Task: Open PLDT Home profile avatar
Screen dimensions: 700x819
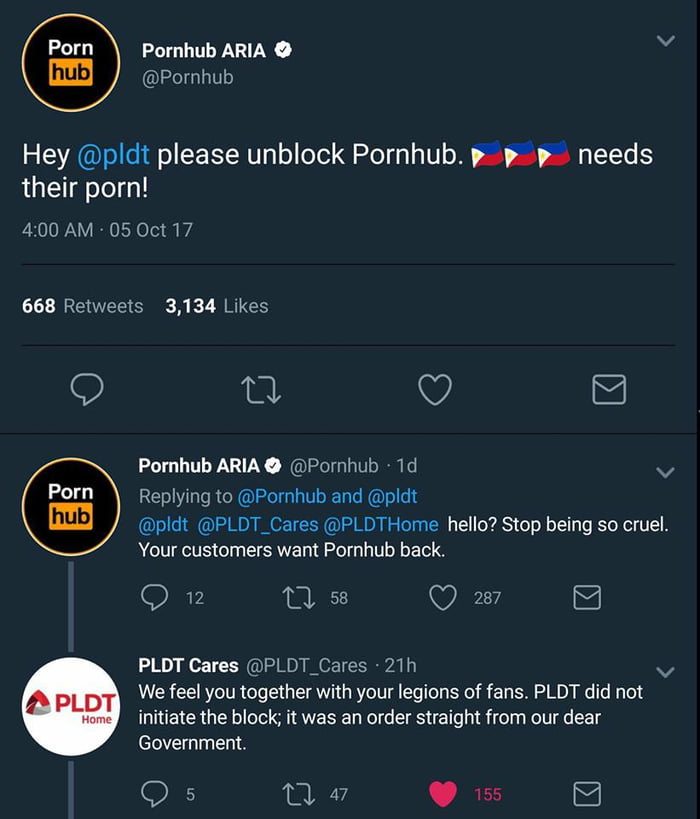Action: click(x=71, y=706)
